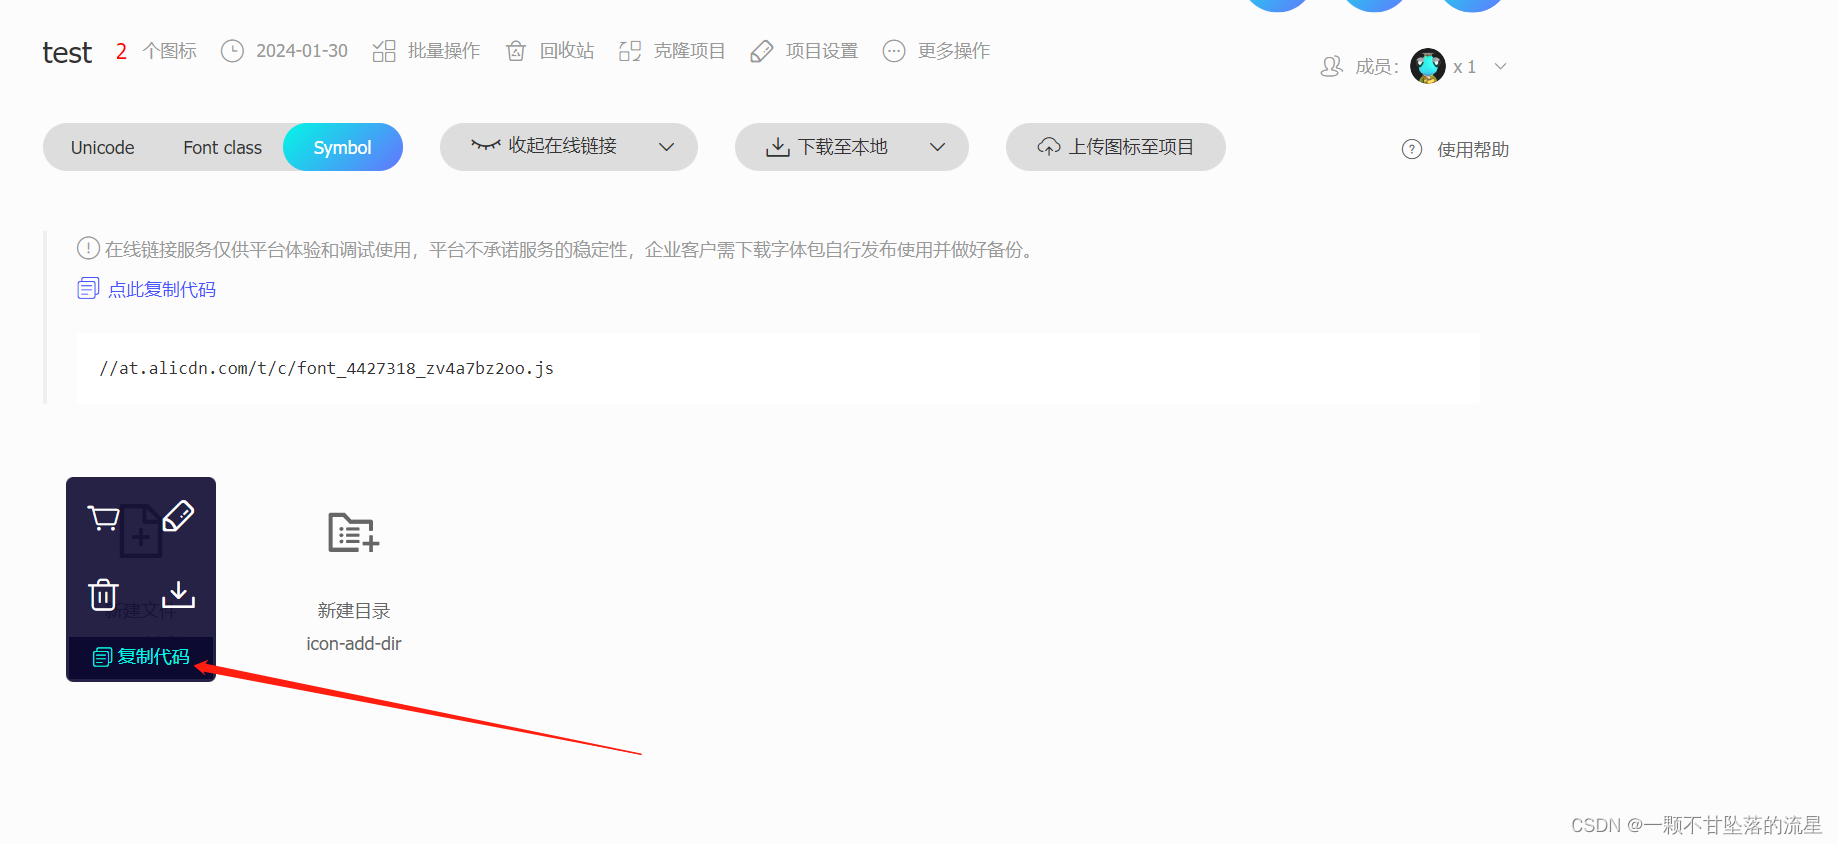1838x844 pixels.
Task: Click 复制代码 on the icon card
Action: 141,657
